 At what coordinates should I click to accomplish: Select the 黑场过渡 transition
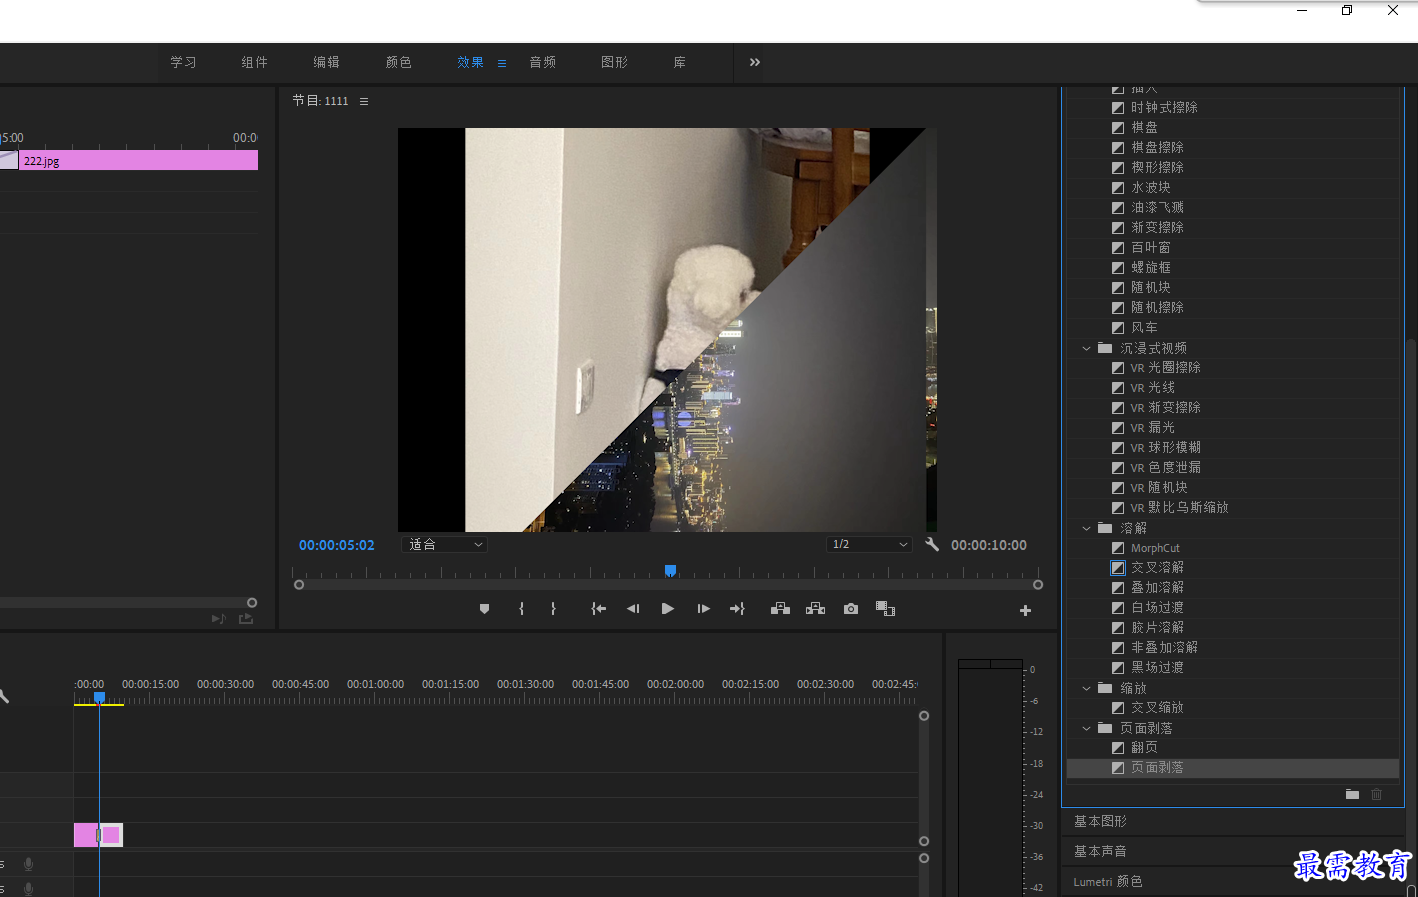[x=1157, y=667]
